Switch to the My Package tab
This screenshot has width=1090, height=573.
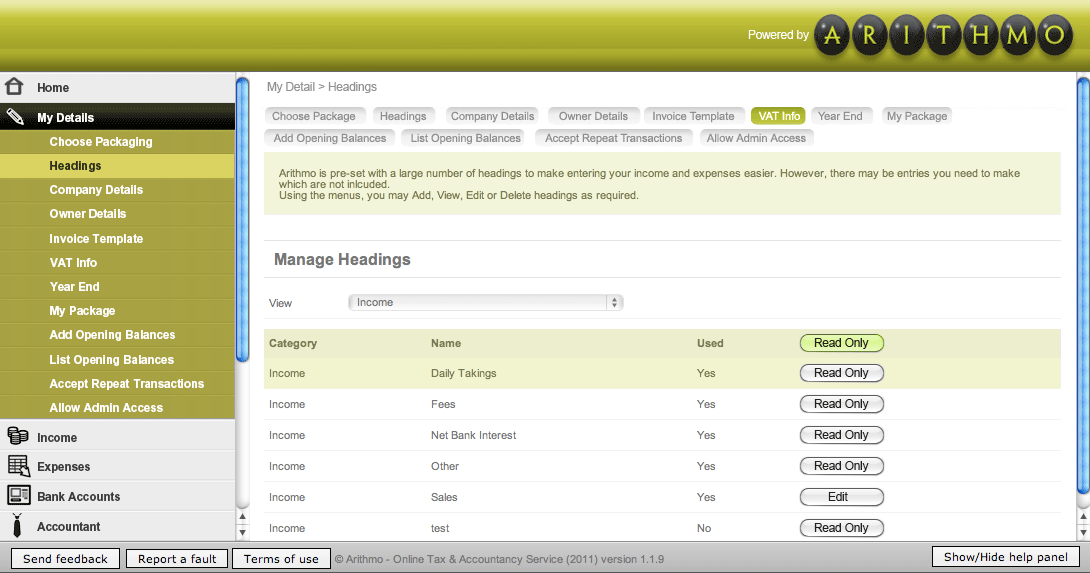[917, 116]
